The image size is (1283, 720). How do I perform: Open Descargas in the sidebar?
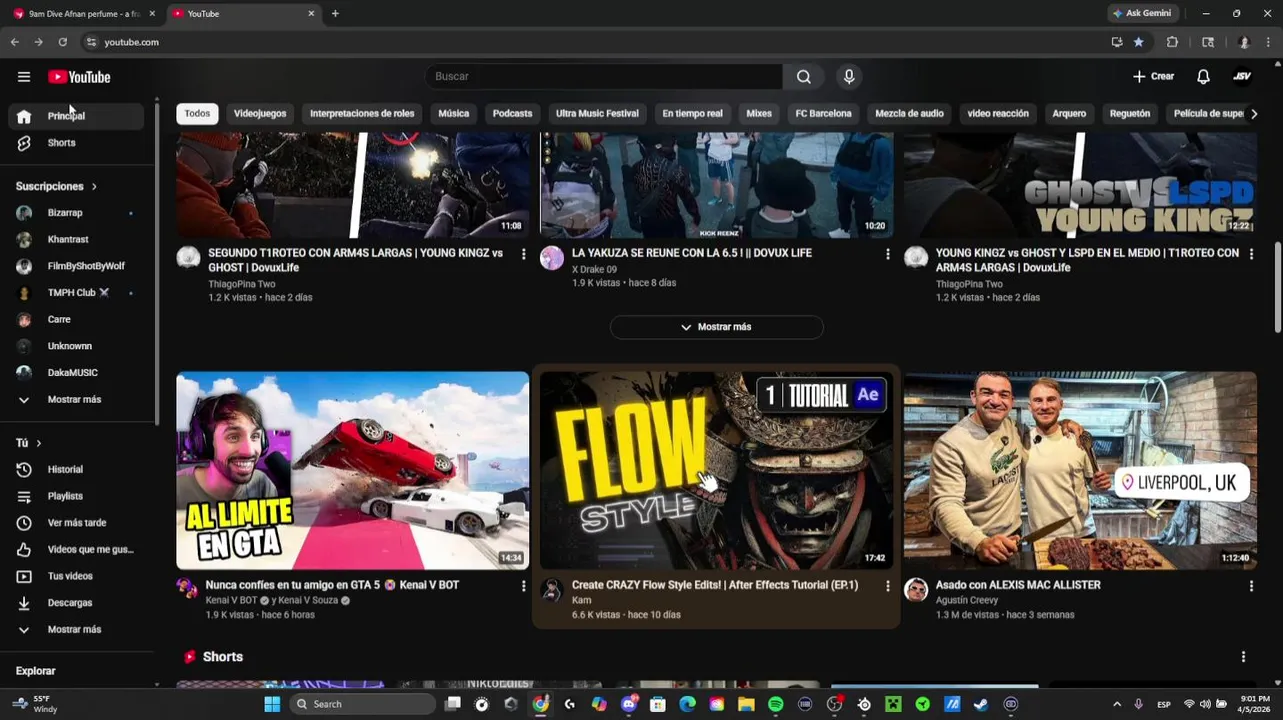click(76, 603)
